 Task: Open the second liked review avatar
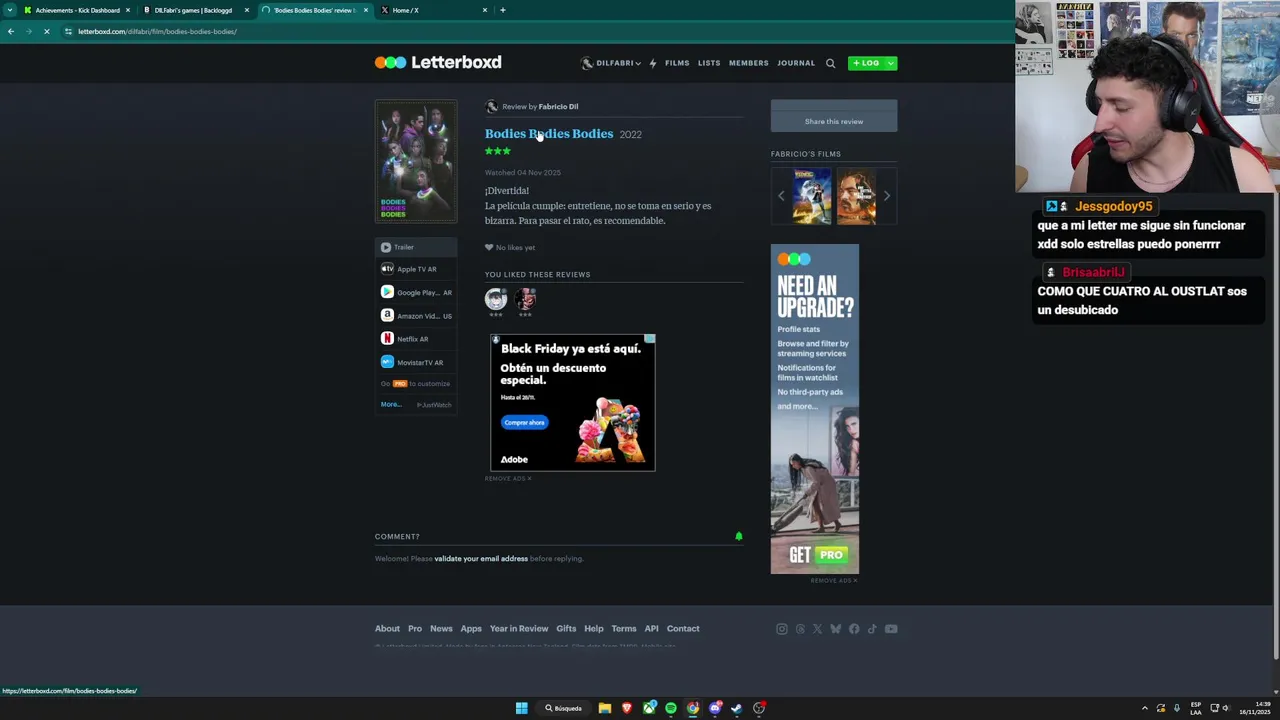tap(525, 298)
